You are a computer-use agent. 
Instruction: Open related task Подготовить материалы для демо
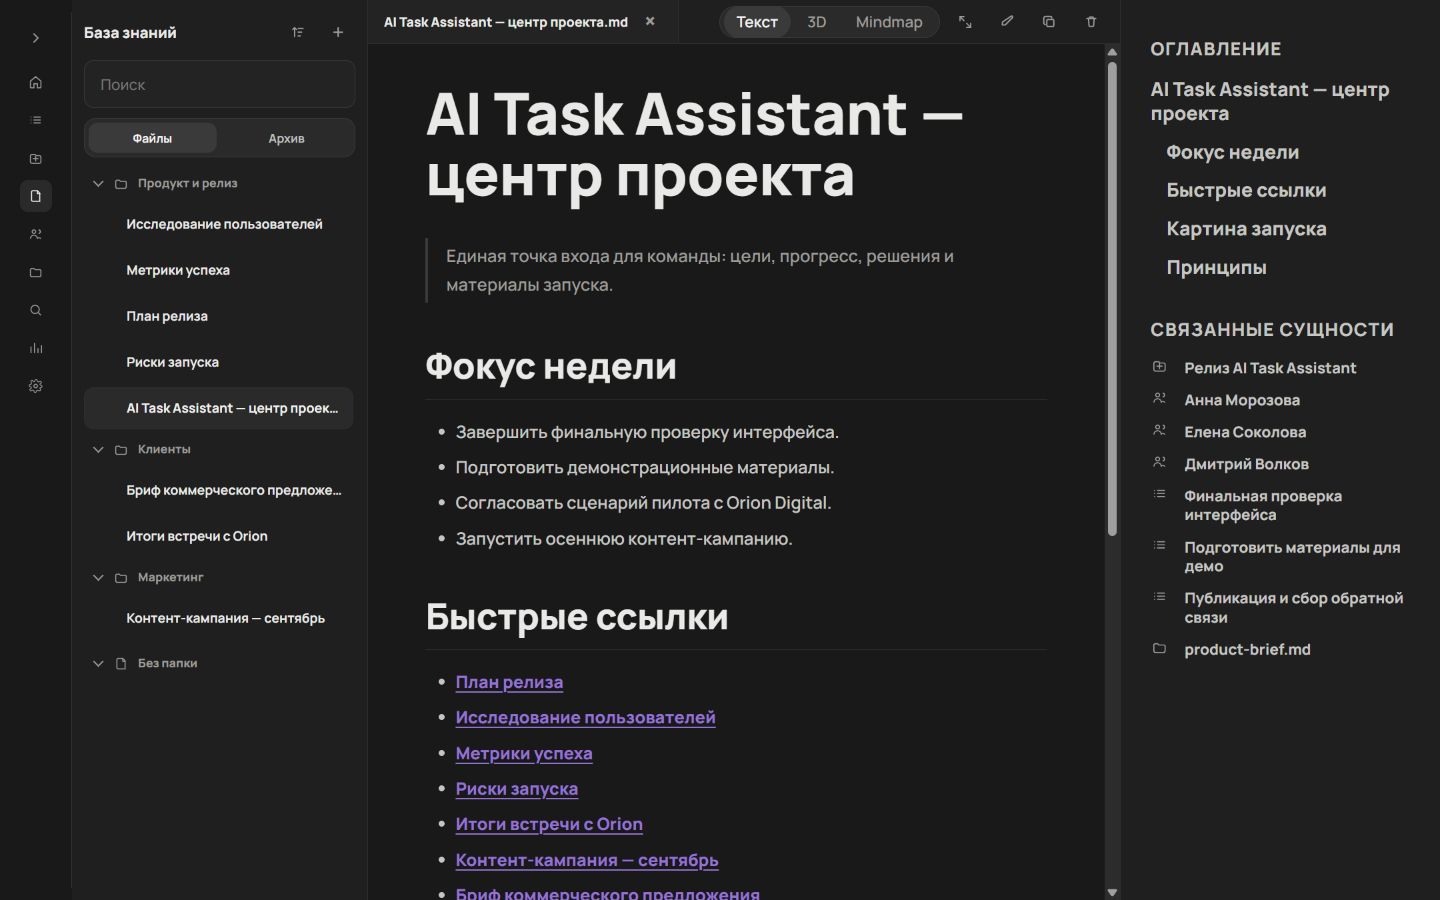click(1292, 557)
